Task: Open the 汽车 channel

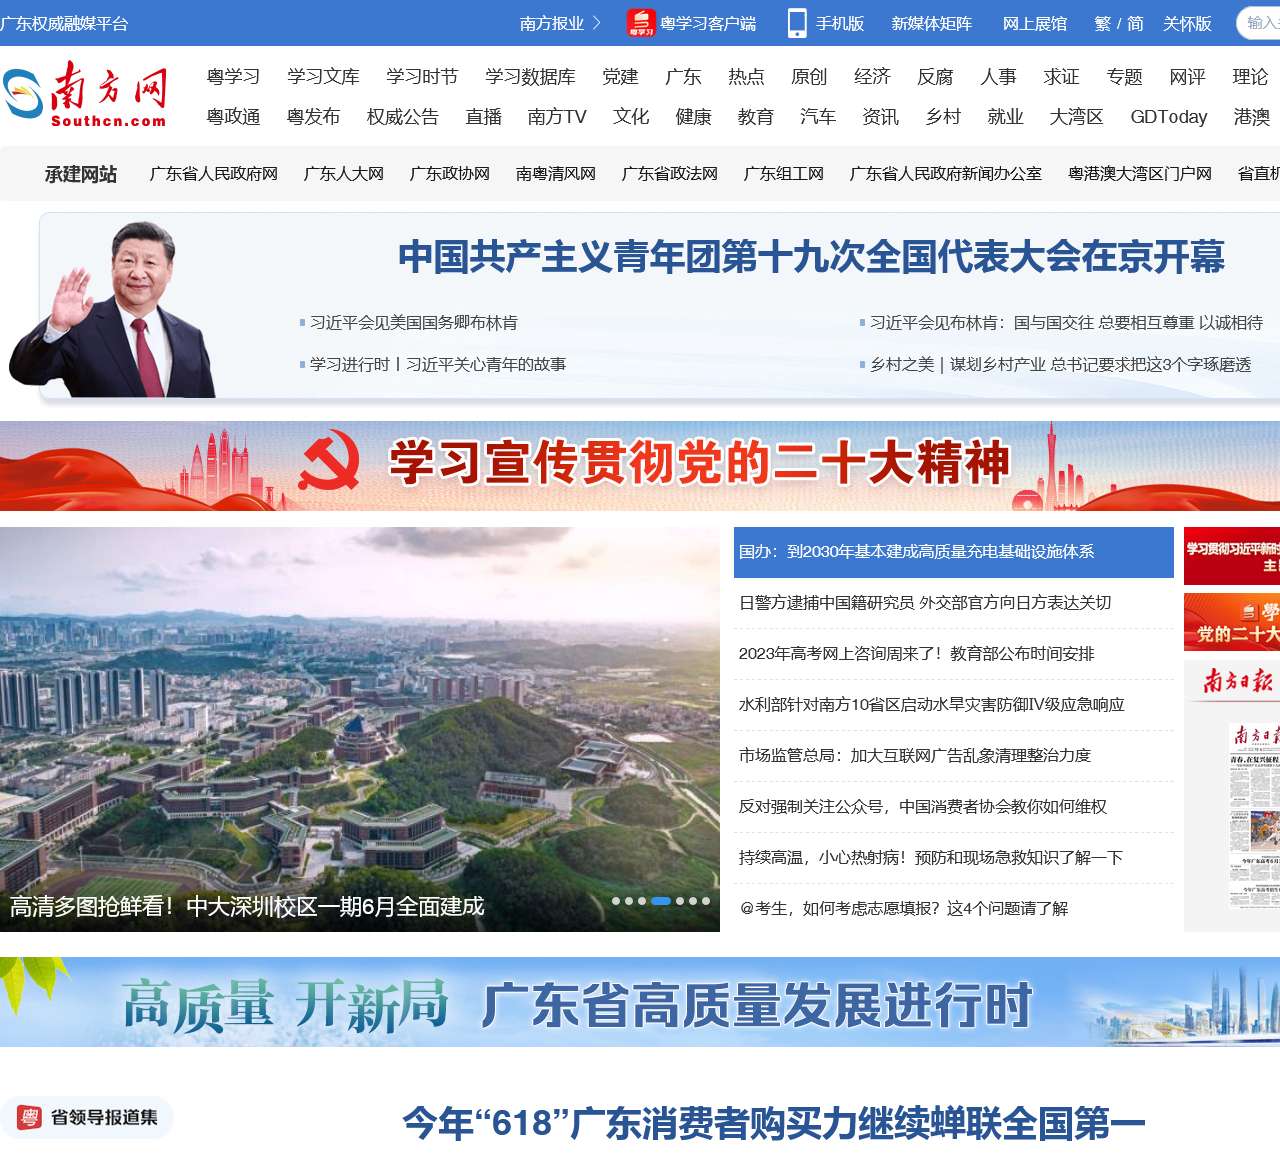Action: 818,117
